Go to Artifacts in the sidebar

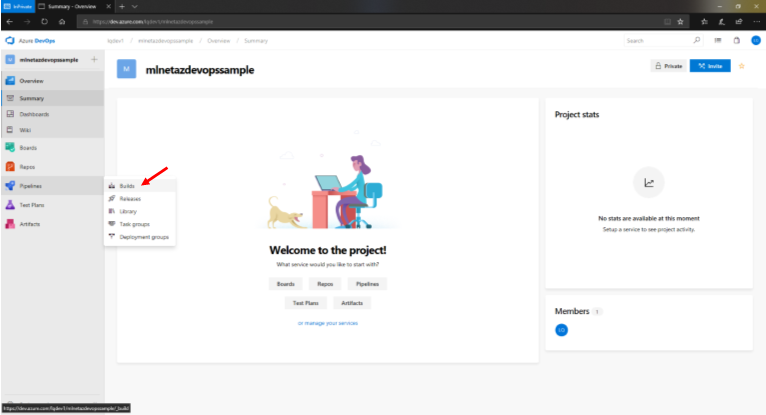[x=30, y=224]
